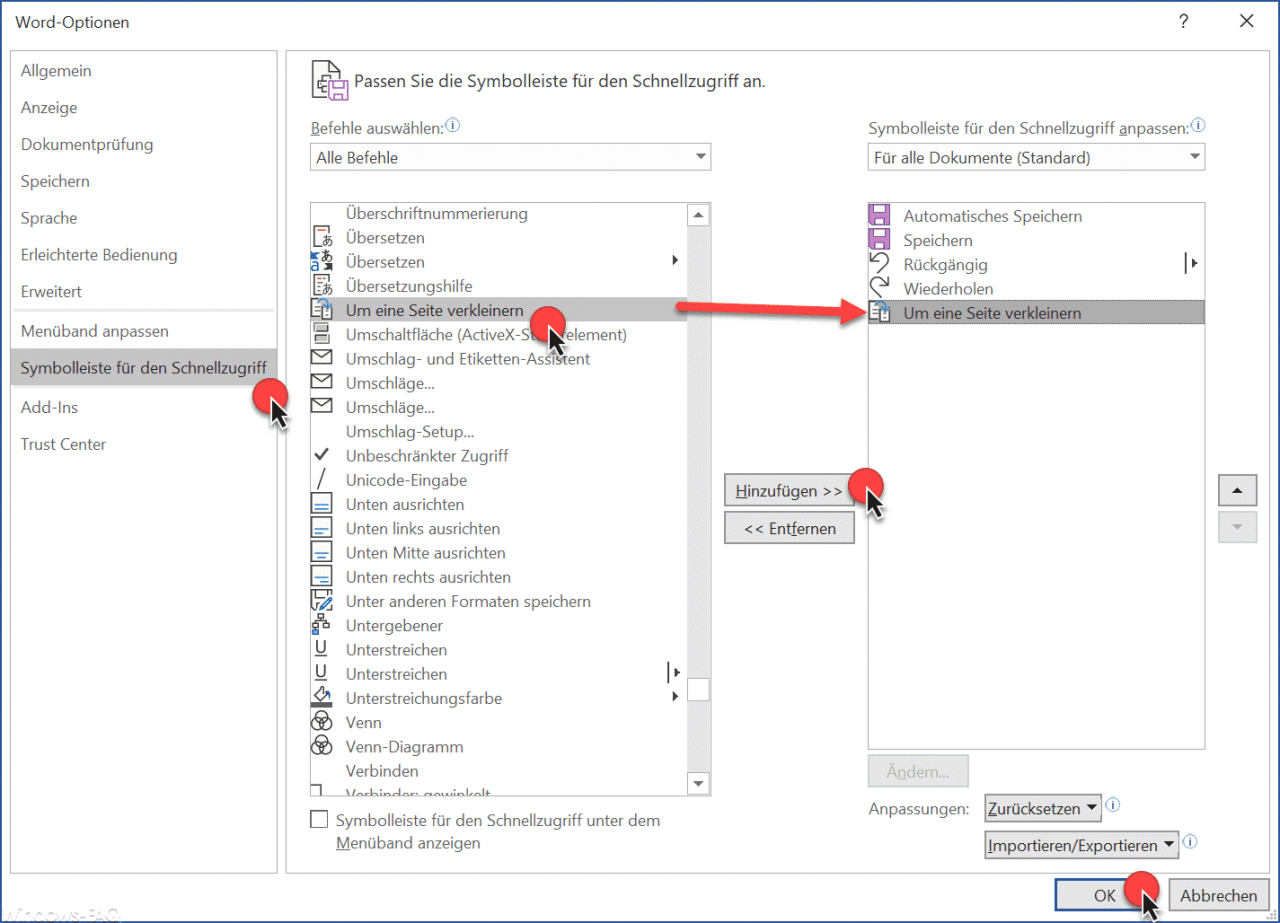Click the scroll-up arrow of command list
Screen dimensions: 1280x923
click(x=699, y=214)
